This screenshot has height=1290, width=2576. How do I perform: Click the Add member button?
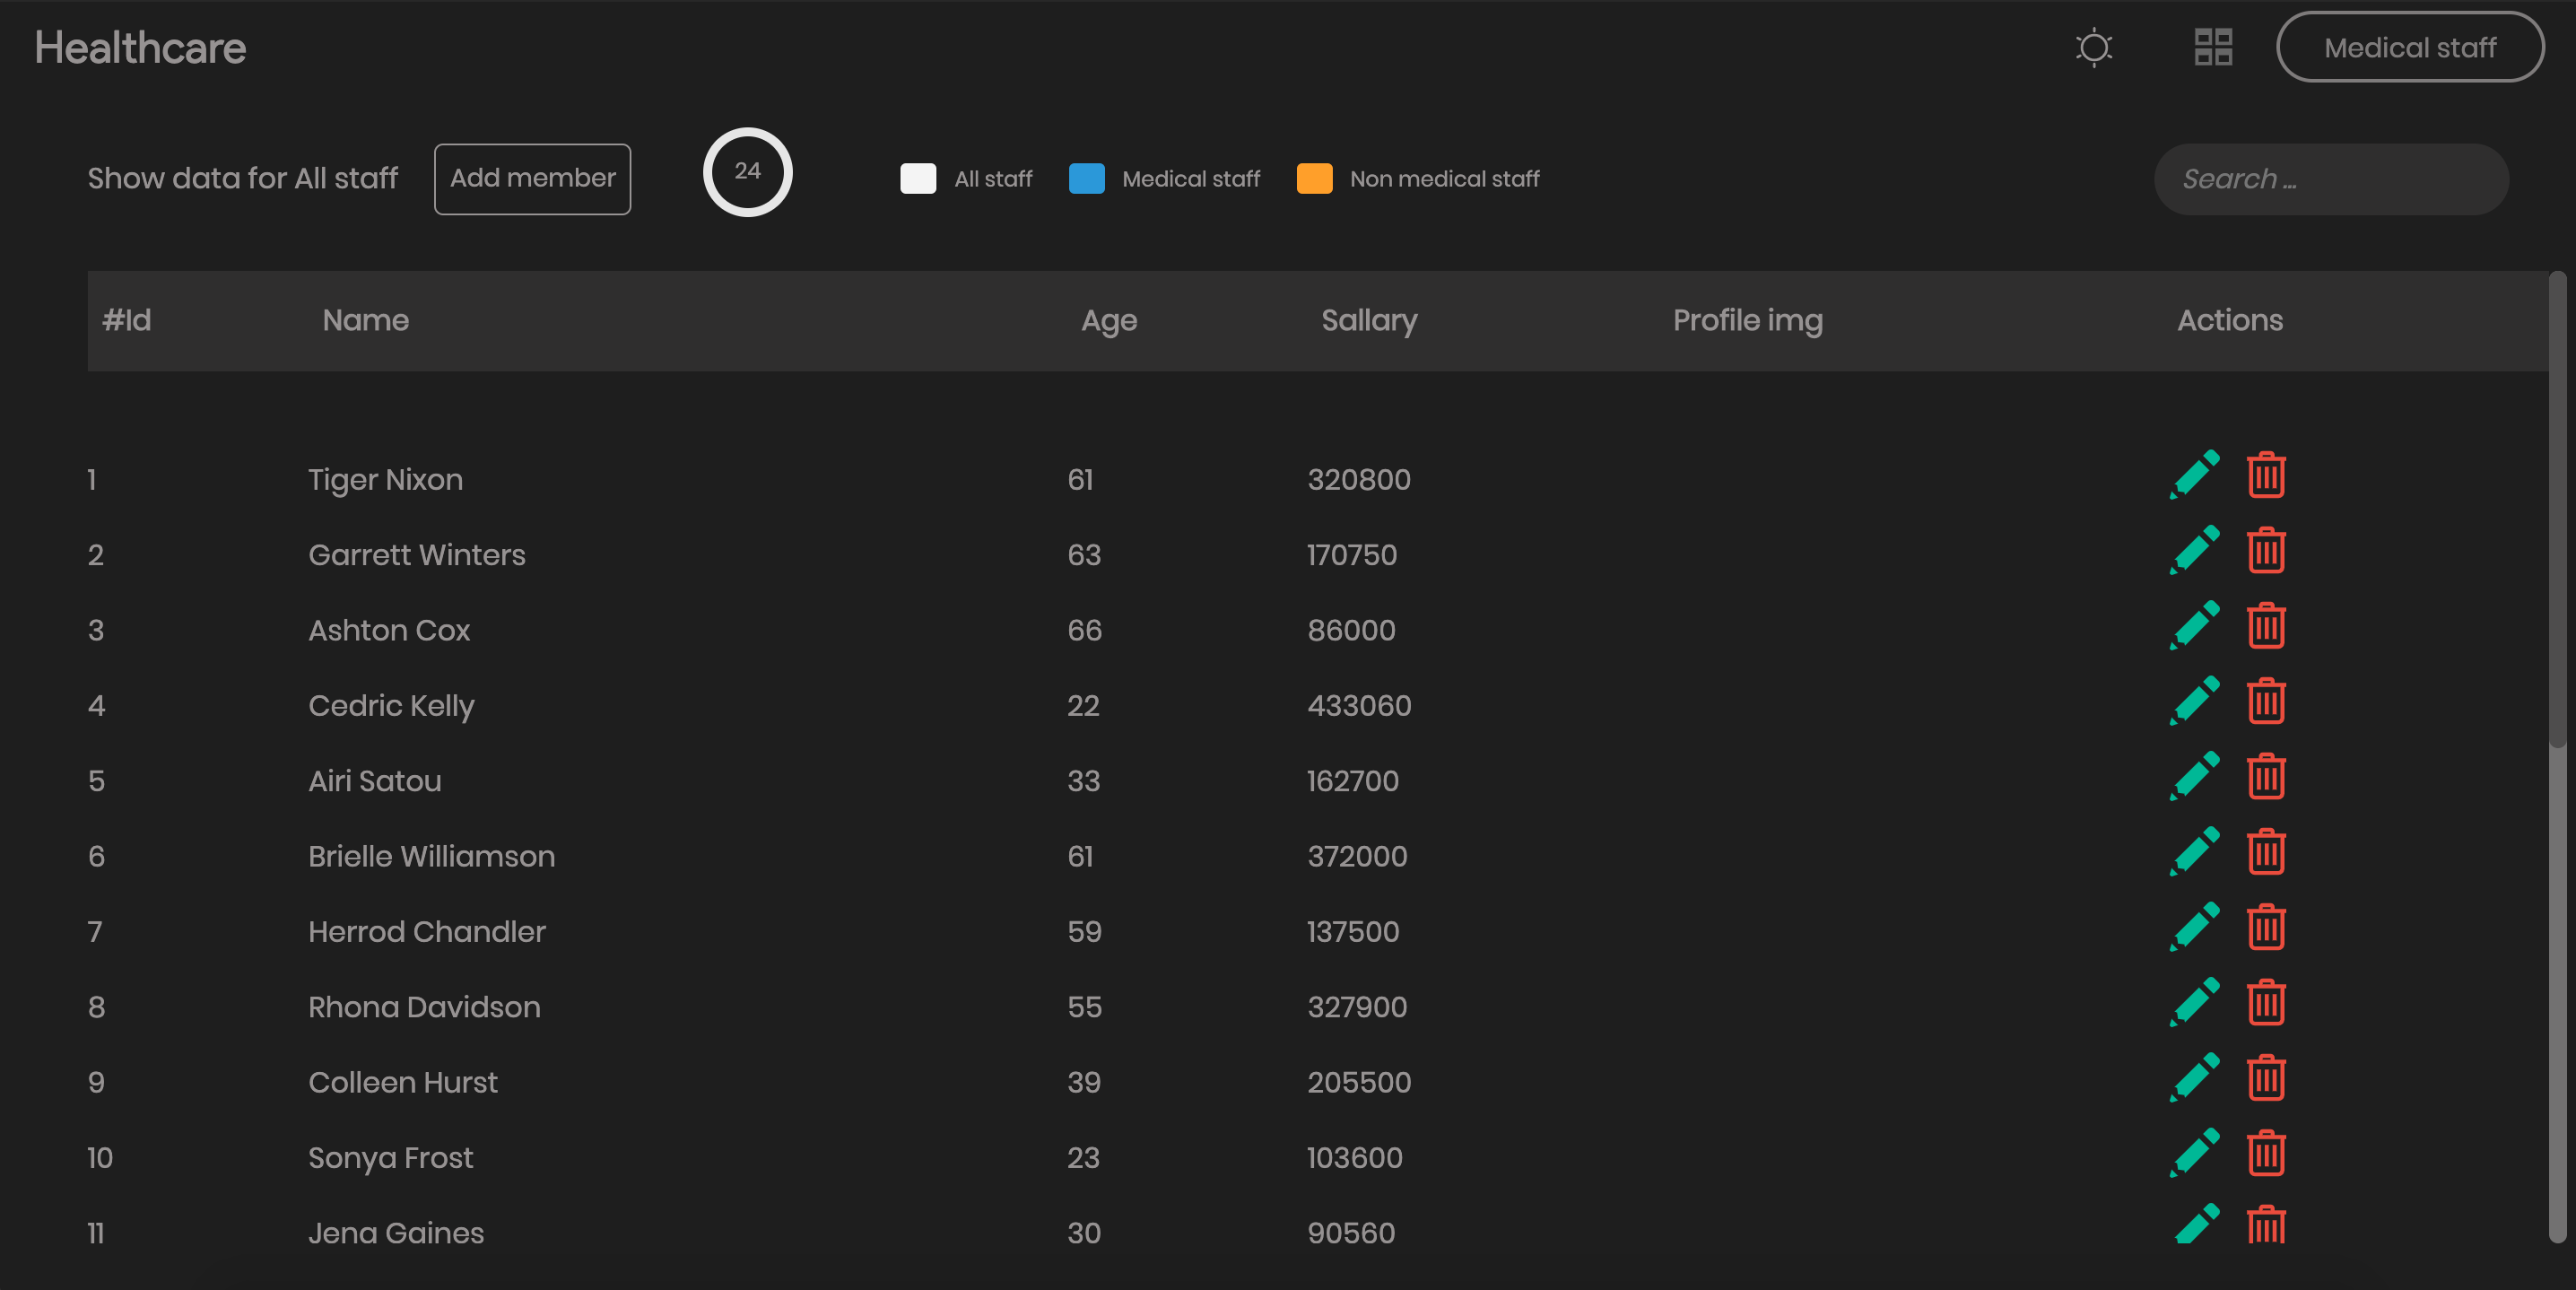(x=532, y=179)
